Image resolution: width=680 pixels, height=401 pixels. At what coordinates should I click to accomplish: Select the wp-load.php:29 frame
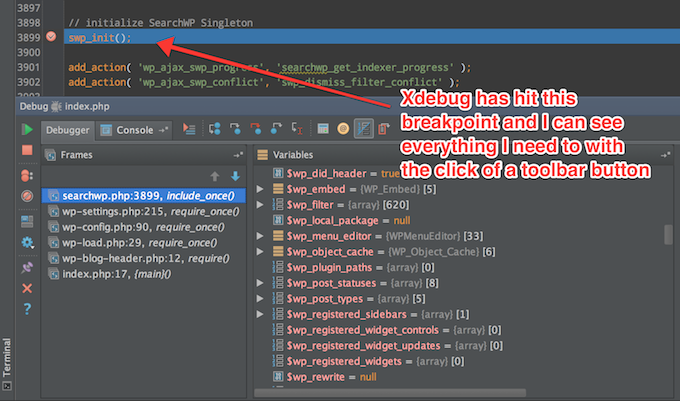click(144, 243)
